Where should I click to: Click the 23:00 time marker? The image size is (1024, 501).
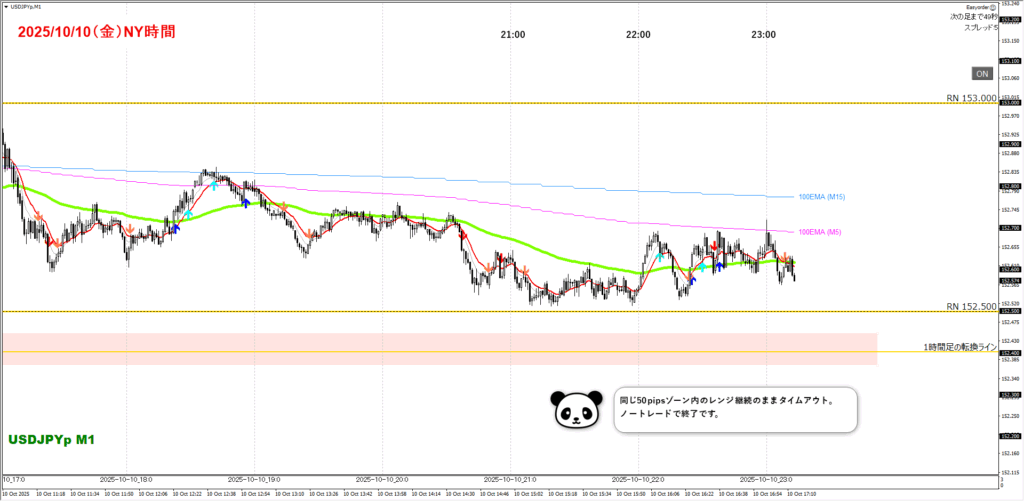763,35
